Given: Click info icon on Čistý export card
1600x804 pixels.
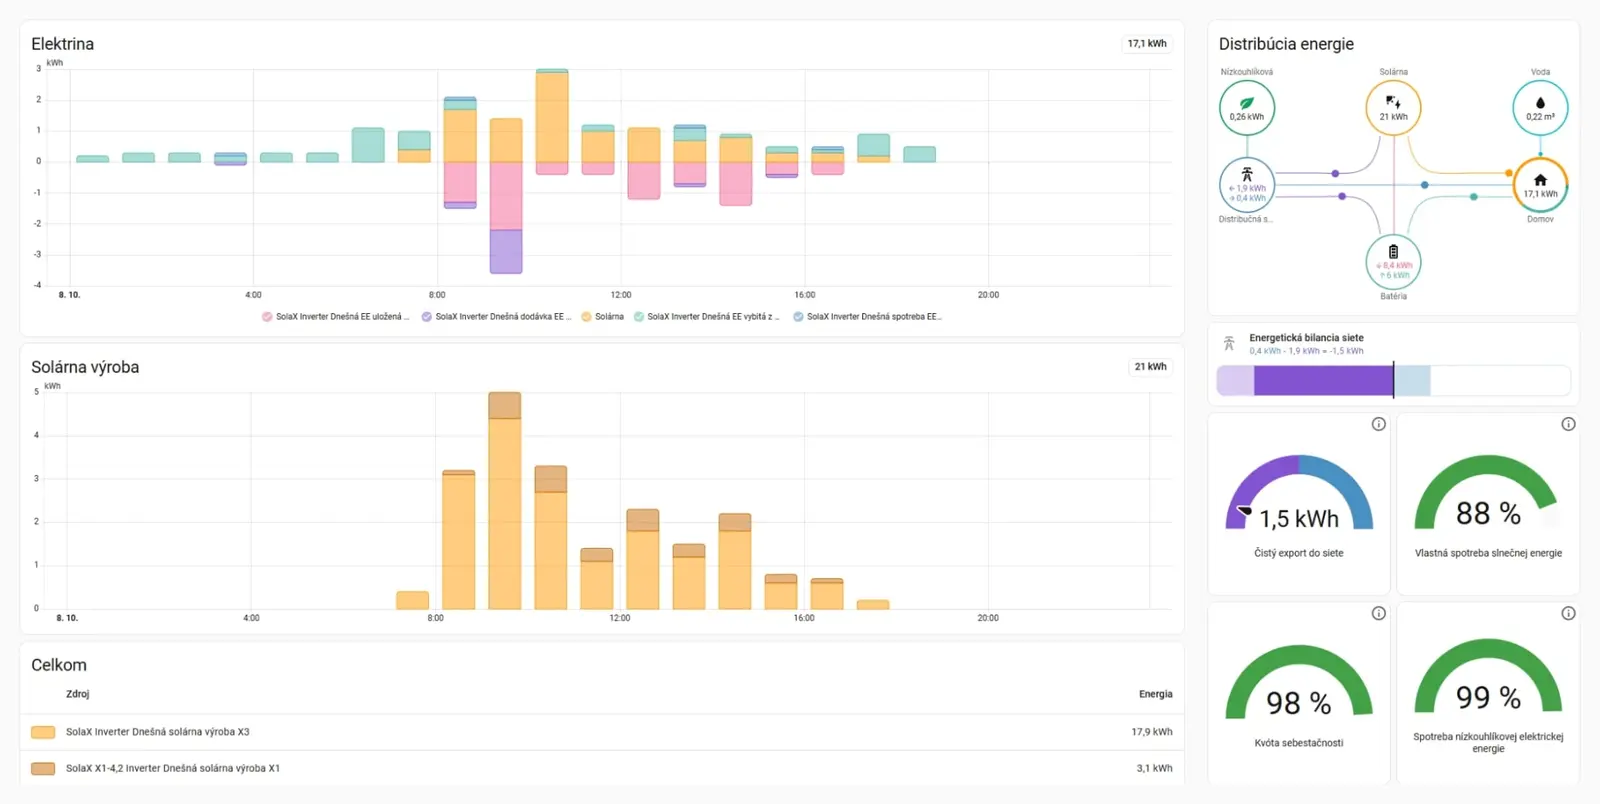Looking at the screenshot, I should pyautogui.click(x=1378, y=424).
